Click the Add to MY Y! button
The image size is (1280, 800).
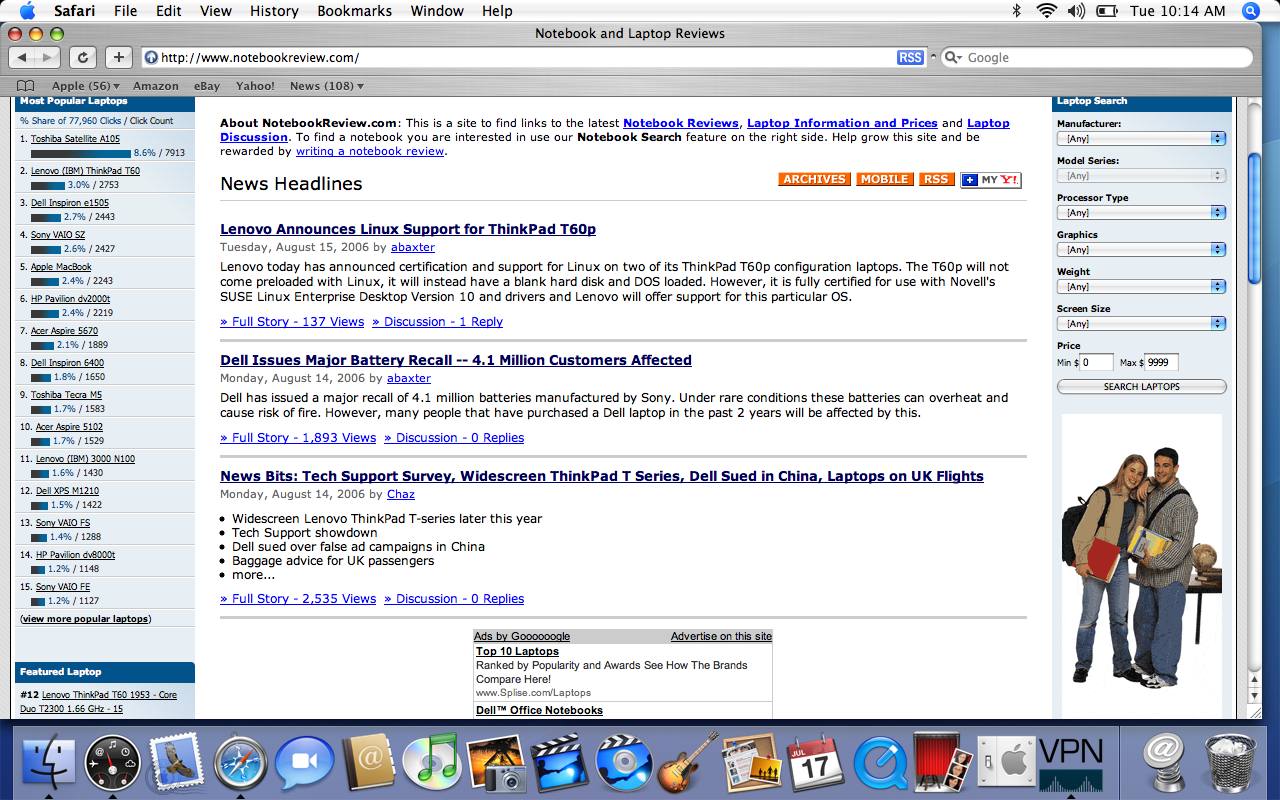[x=991, y=180]
